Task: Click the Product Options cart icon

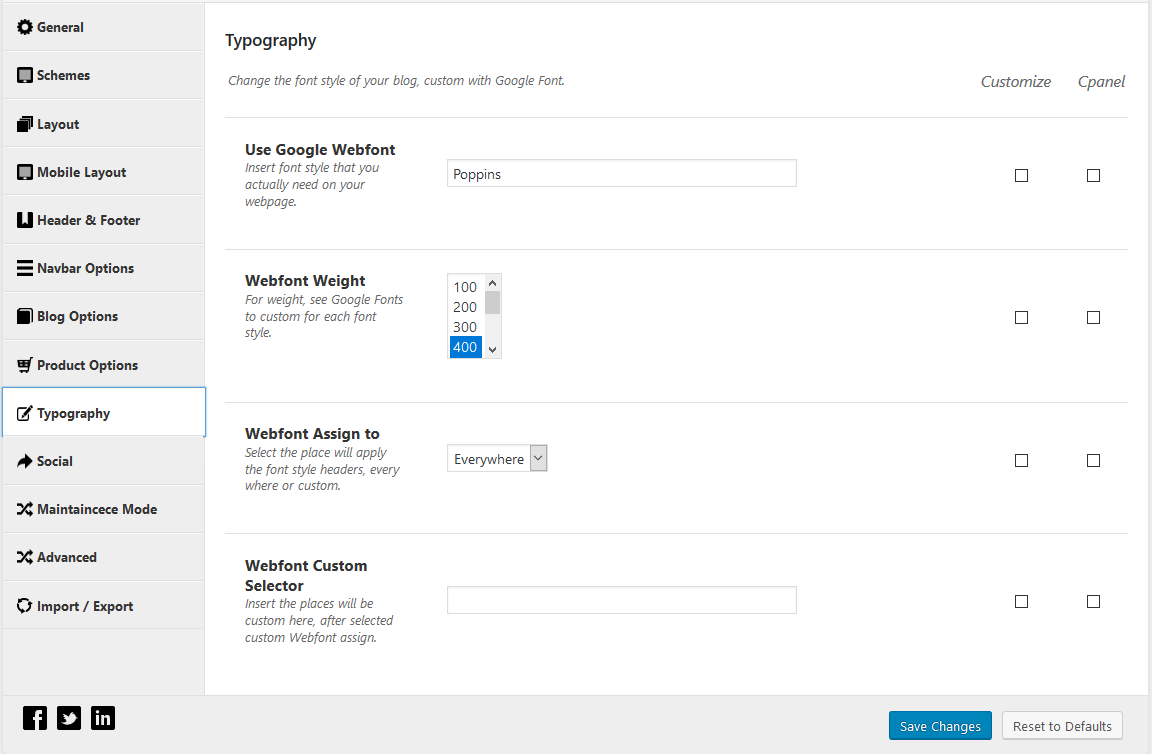Action: click(x=25, y=365)
